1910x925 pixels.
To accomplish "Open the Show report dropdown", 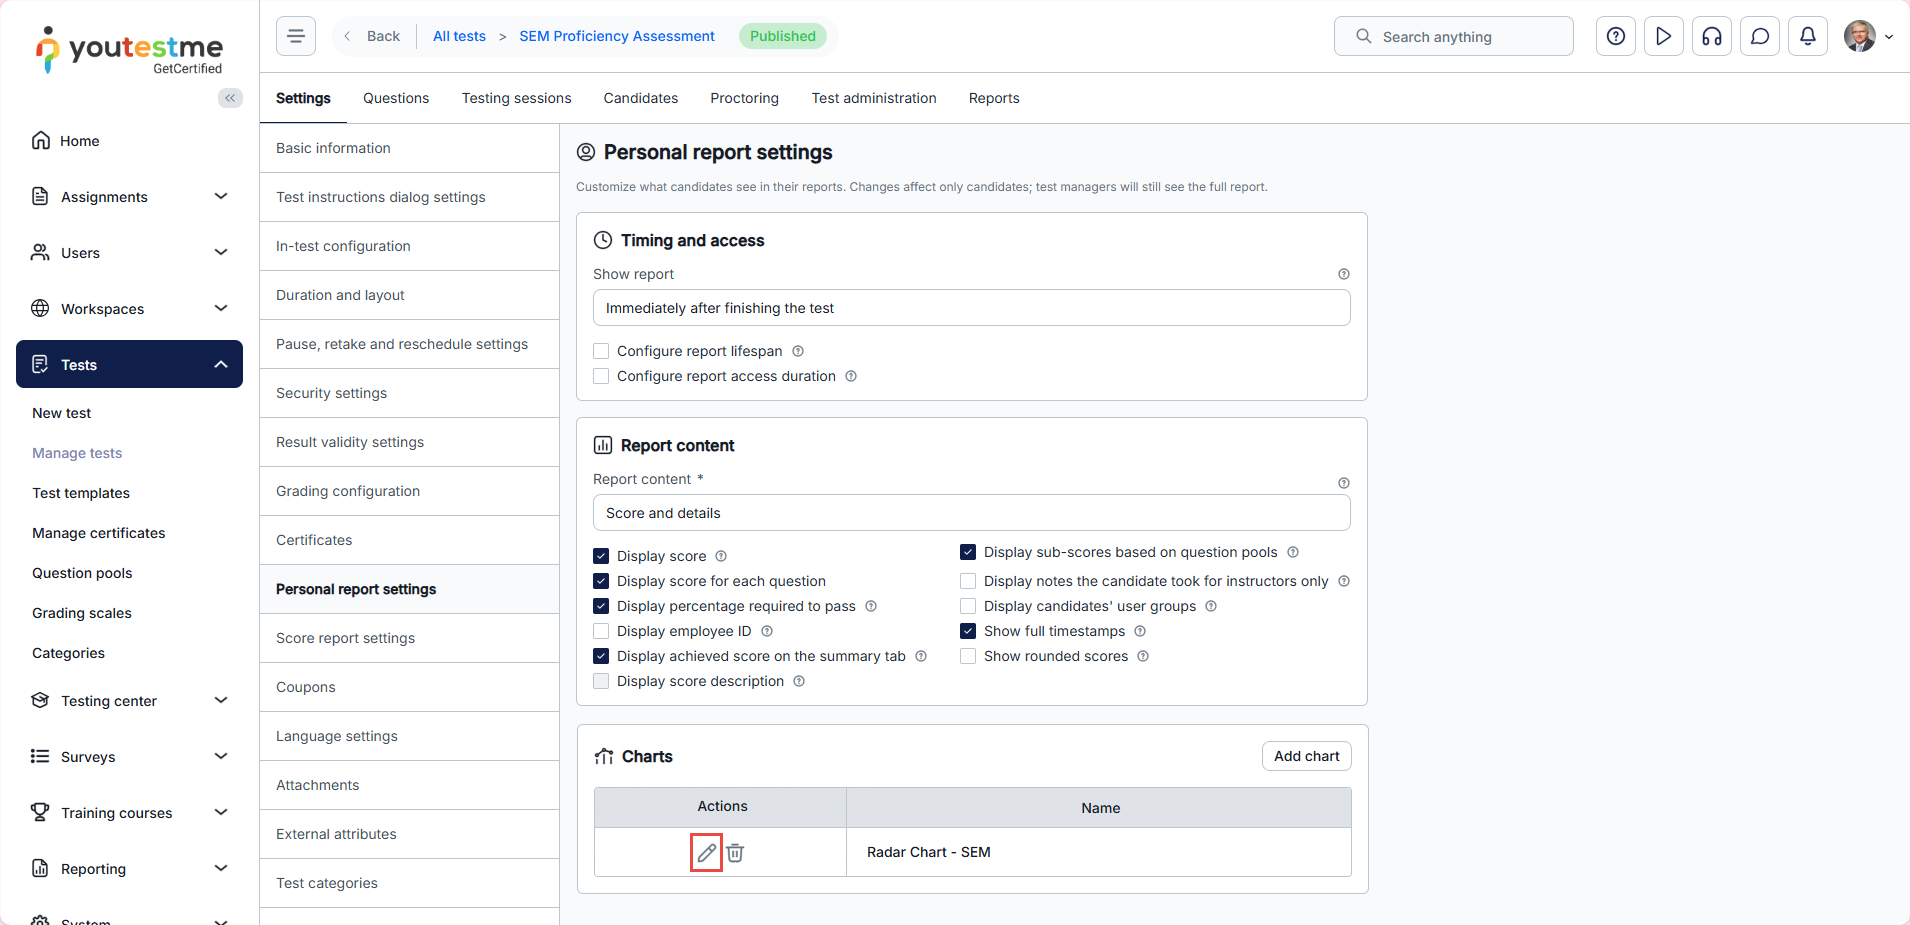I will click(x=971, y=308).
